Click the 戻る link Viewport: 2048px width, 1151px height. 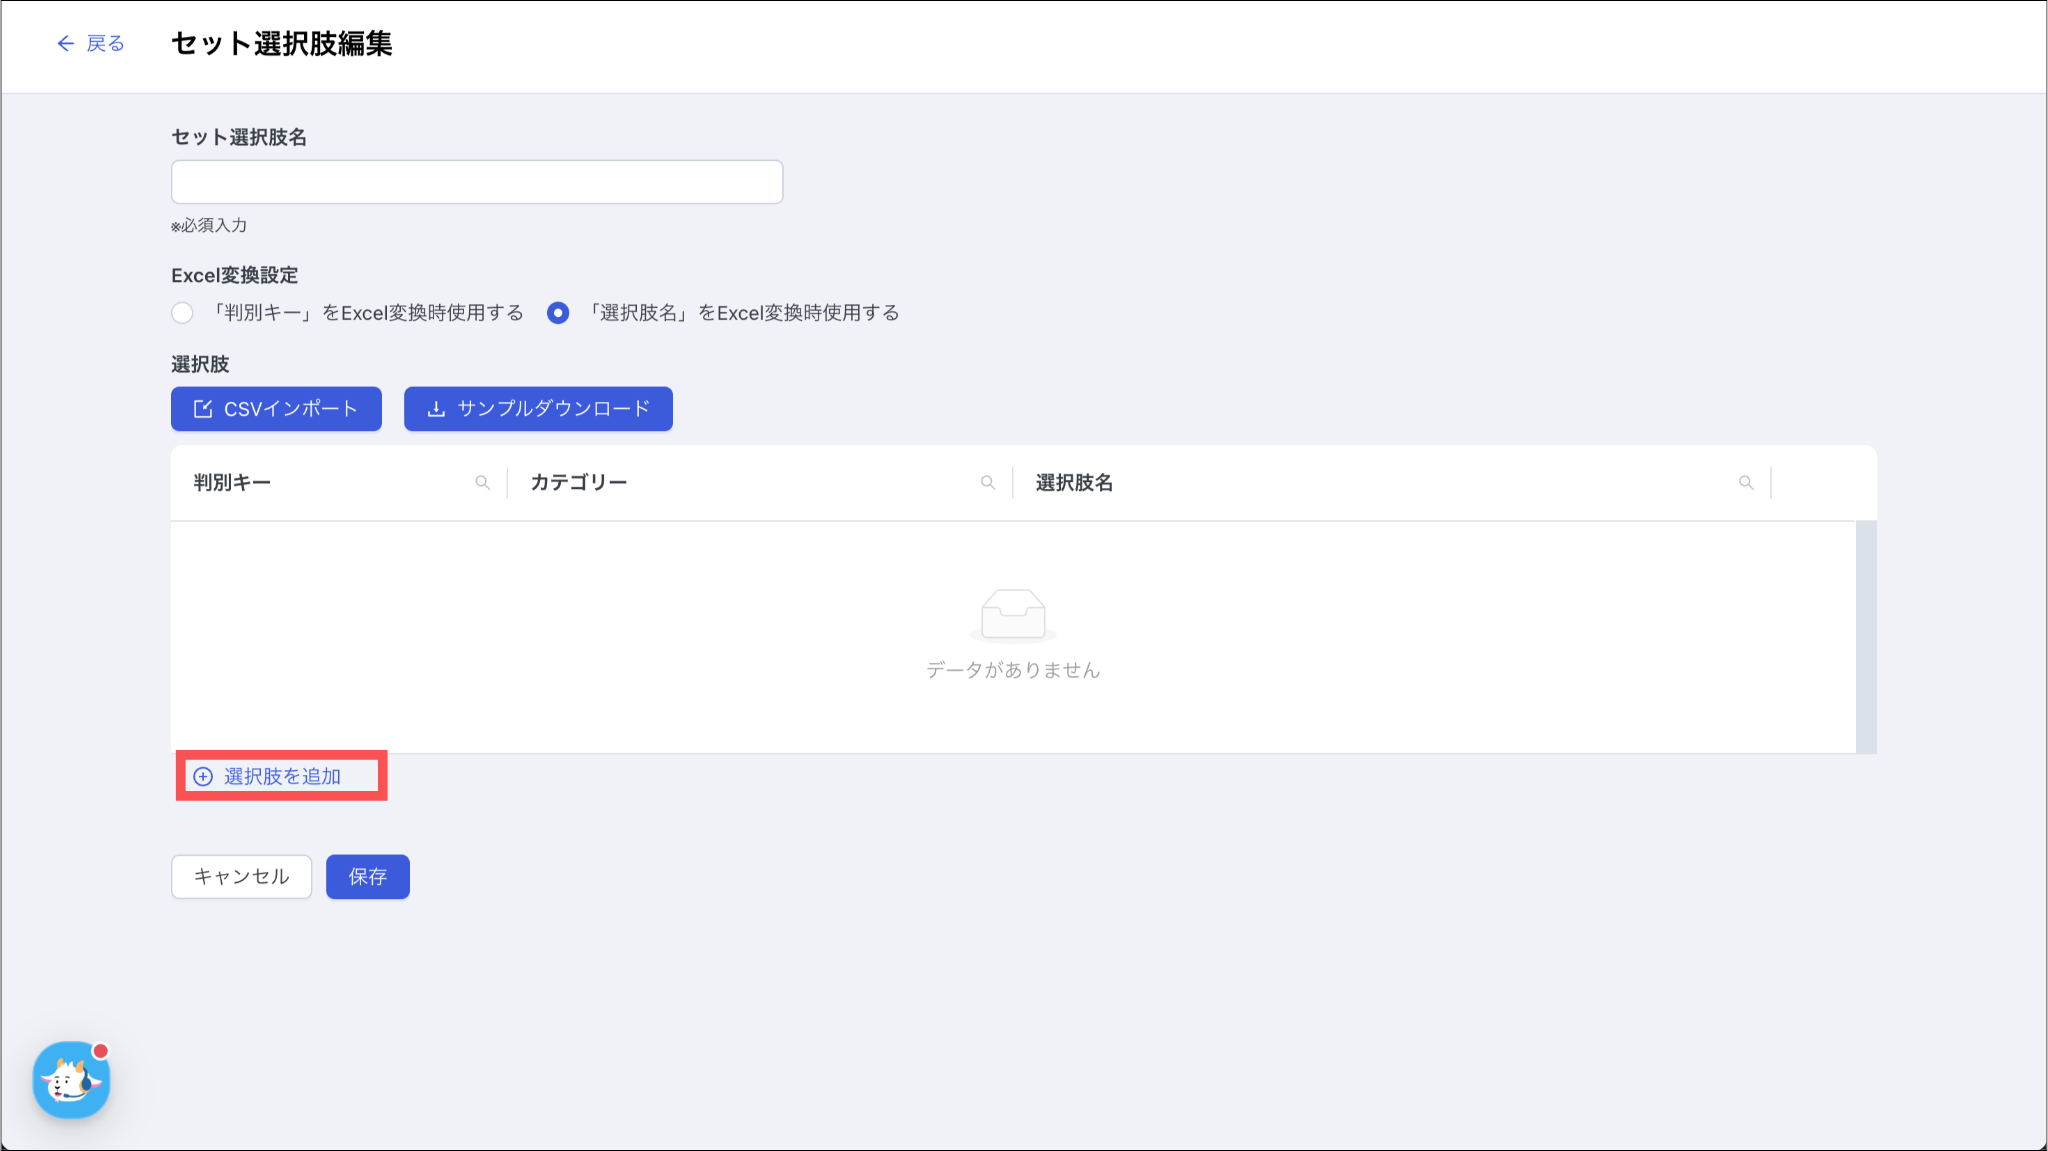[x=105, y=43]
